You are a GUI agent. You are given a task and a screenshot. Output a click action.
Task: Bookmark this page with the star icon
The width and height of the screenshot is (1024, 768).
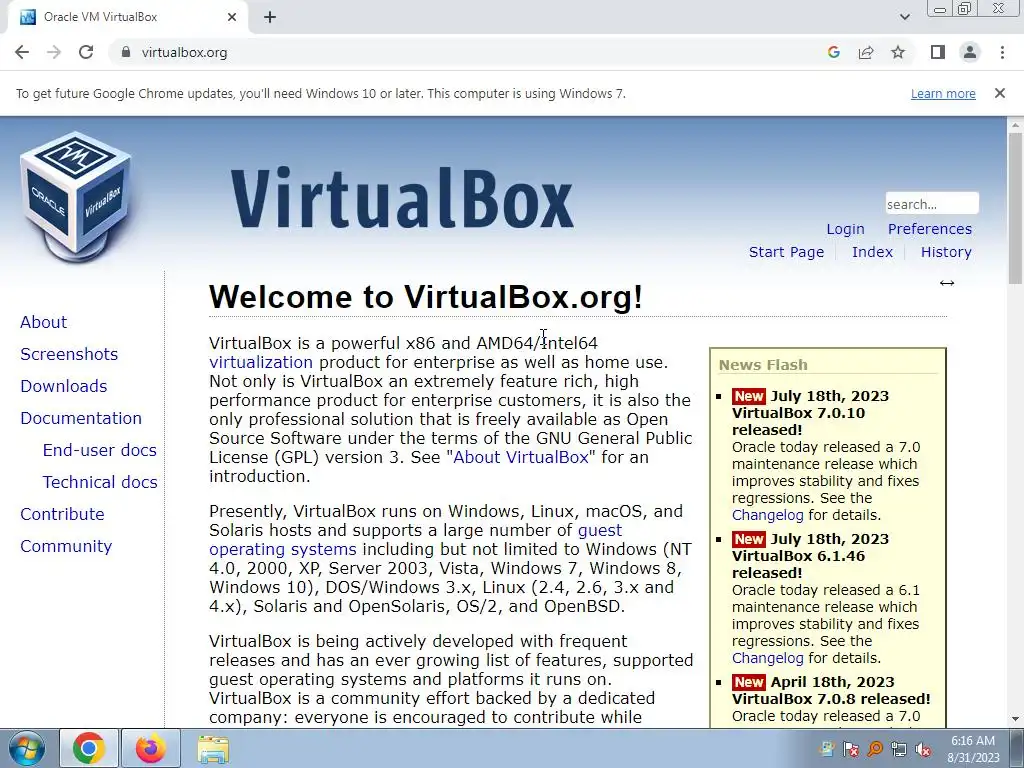(898, 52)
